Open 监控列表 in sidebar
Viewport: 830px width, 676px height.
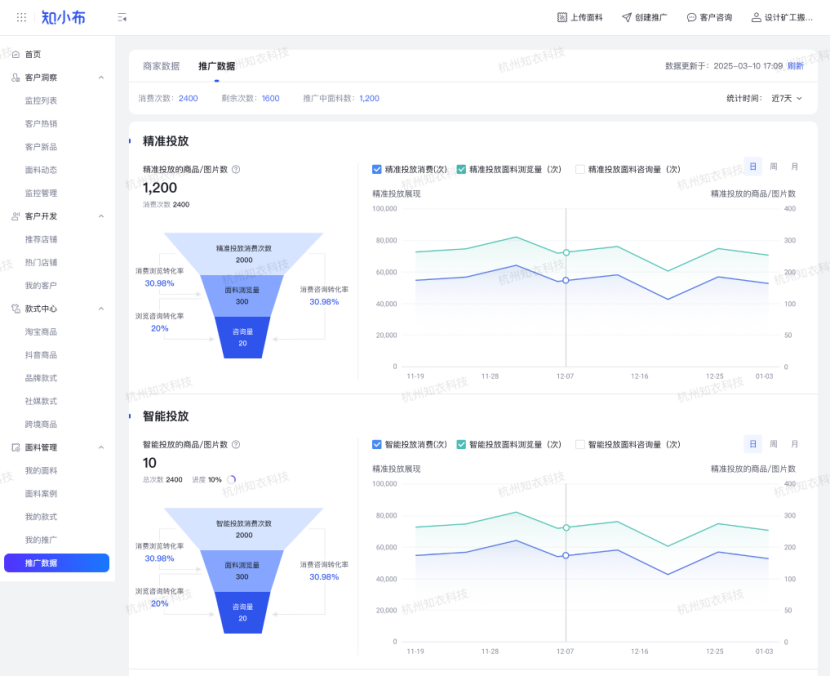click(x=41, y=101)
